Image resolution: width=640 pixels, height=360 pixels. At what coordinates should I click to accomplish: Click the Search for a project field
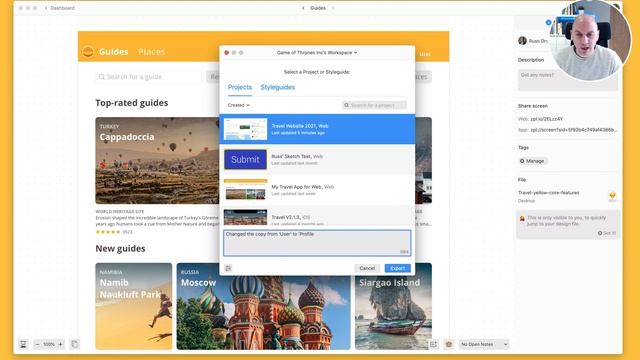(375, 105)
